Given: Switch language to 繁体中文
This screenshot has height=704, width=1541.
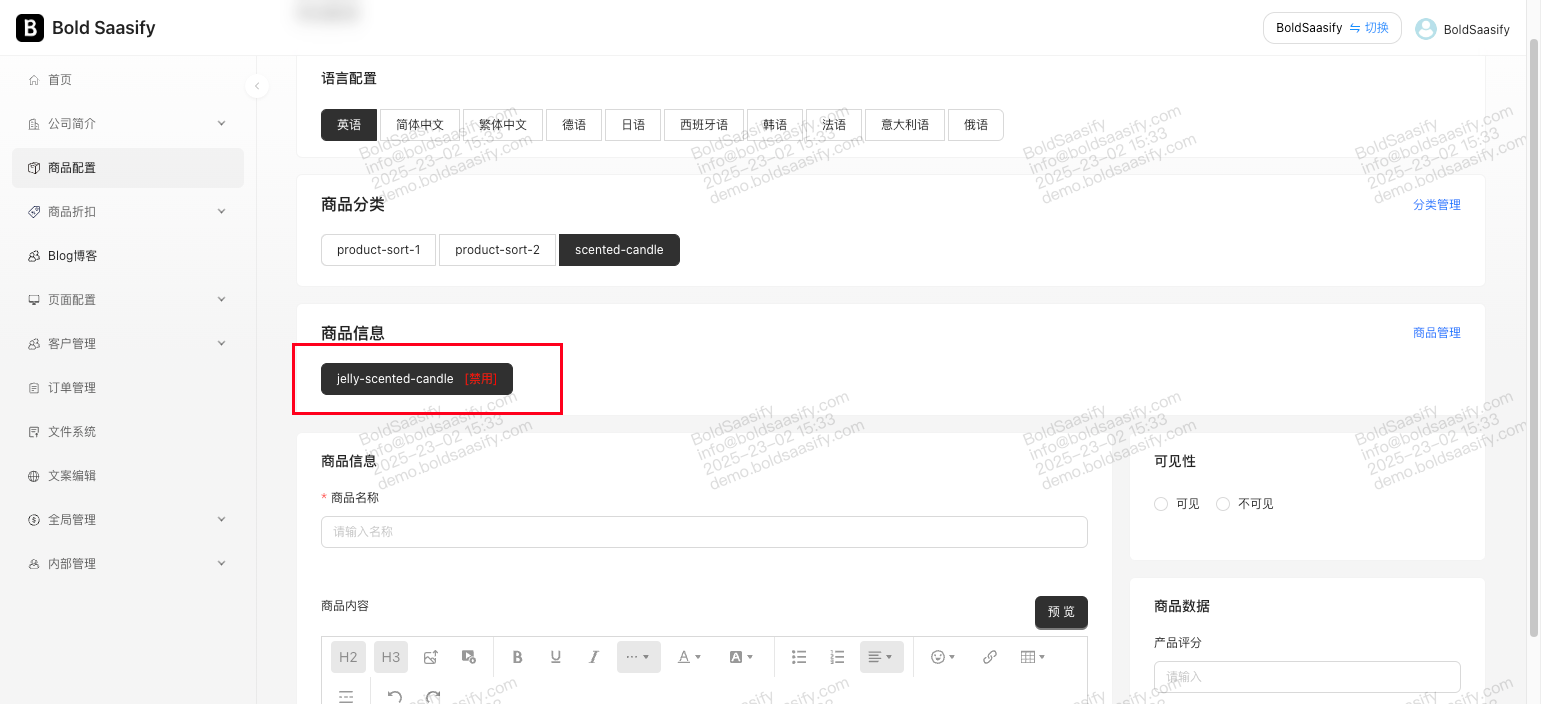Looking at the screenshot, I should click(503, 125).
